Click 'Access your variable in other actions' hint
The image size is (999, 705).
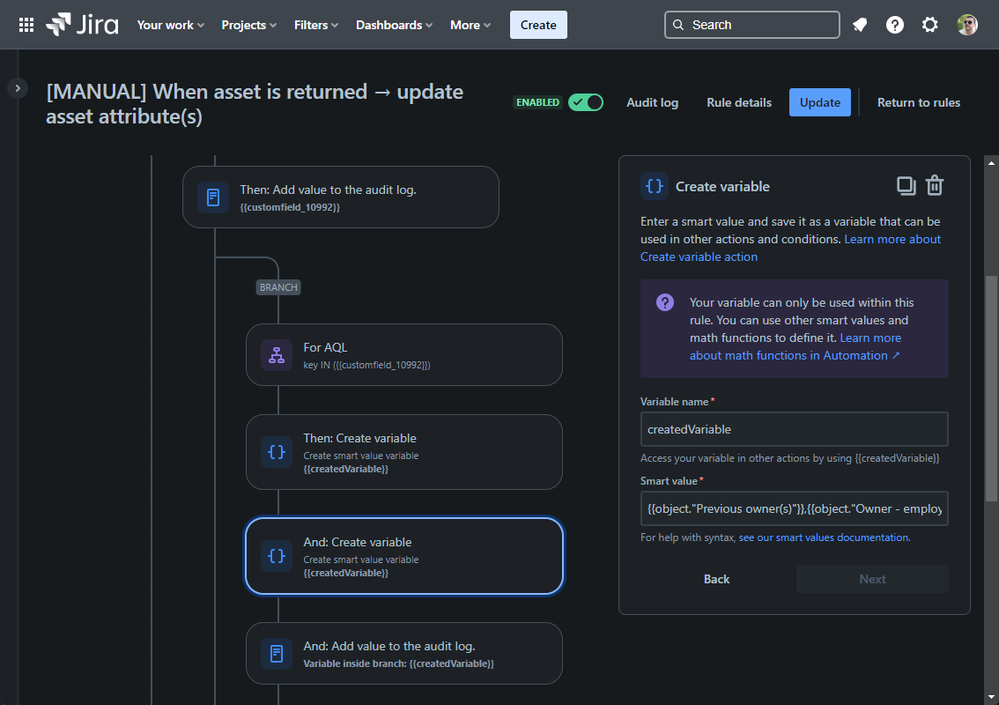pyautogui.click(x=789, y=458)
